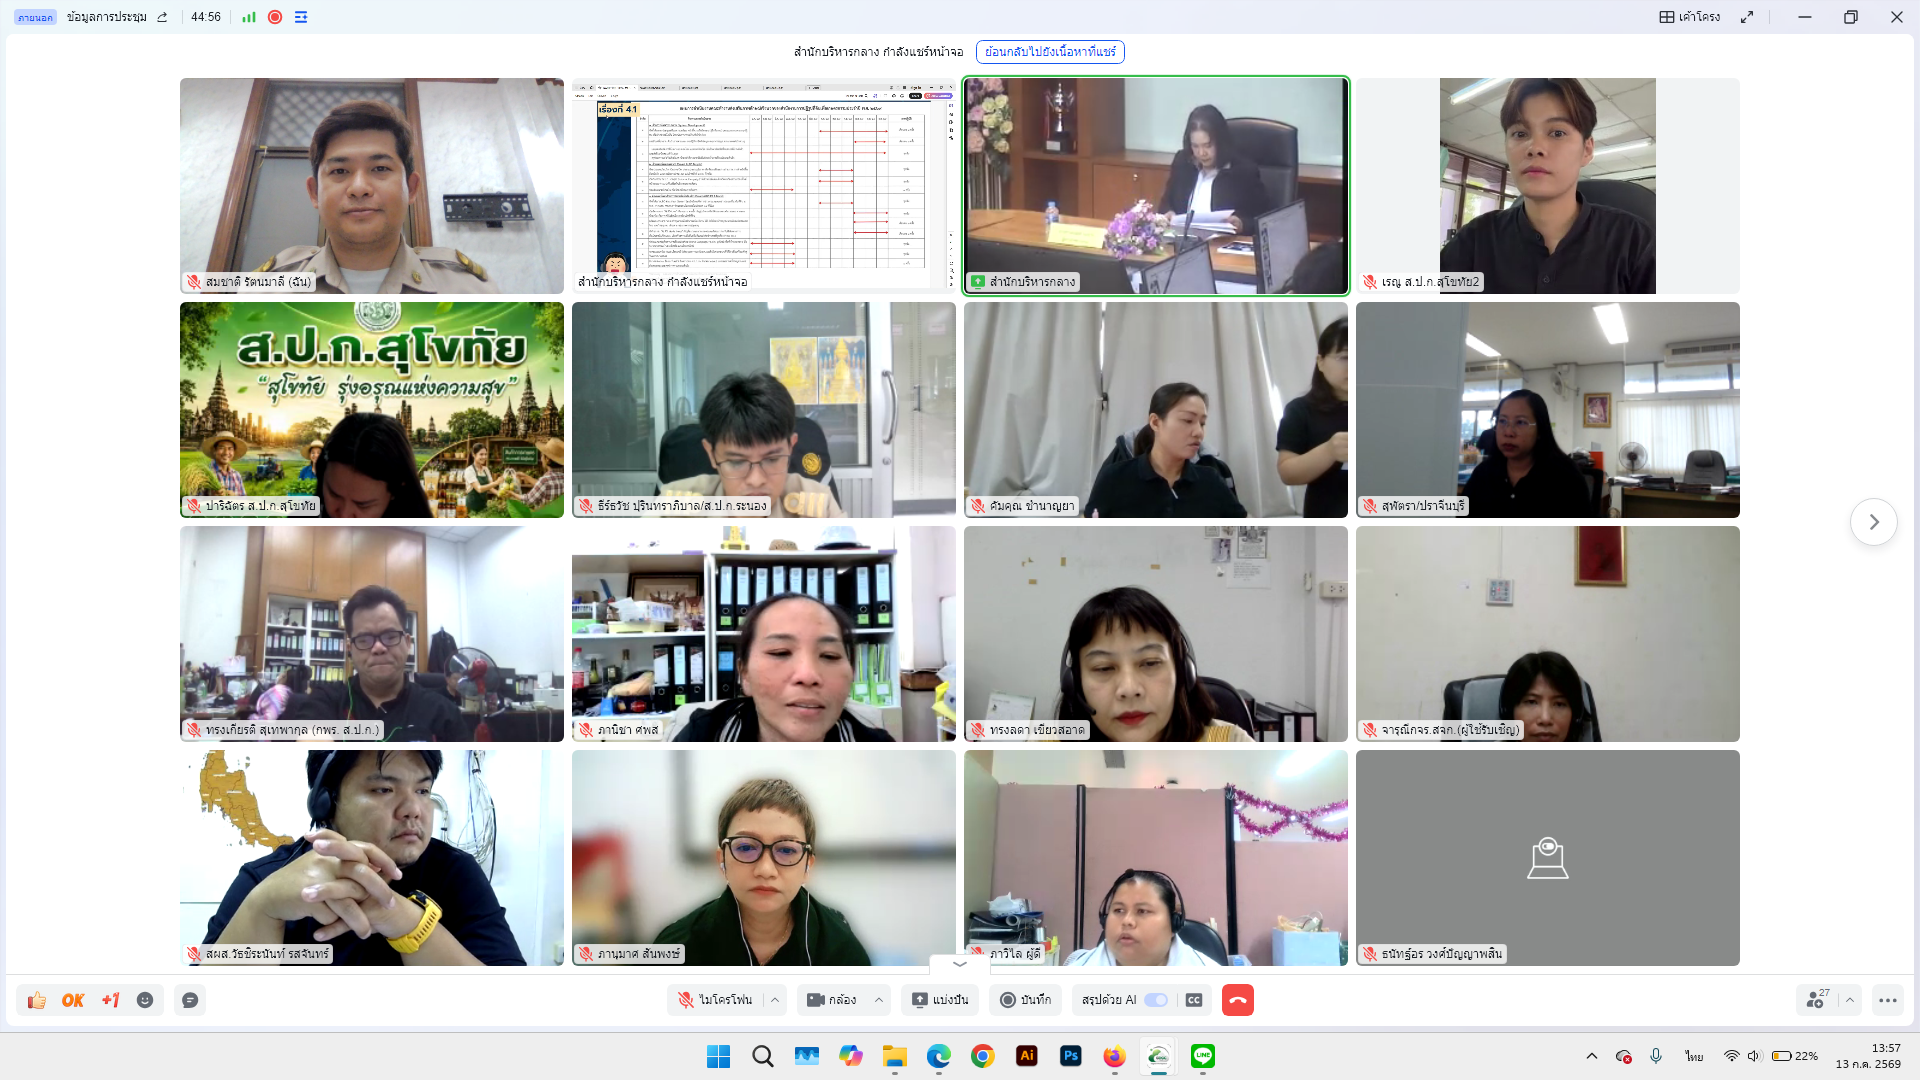Image resolution: width=1920 pixels, height=1080 pixels.
Task: Select the สำนักบริหารกลาง speaker video
Action: tap(1156, 186)
